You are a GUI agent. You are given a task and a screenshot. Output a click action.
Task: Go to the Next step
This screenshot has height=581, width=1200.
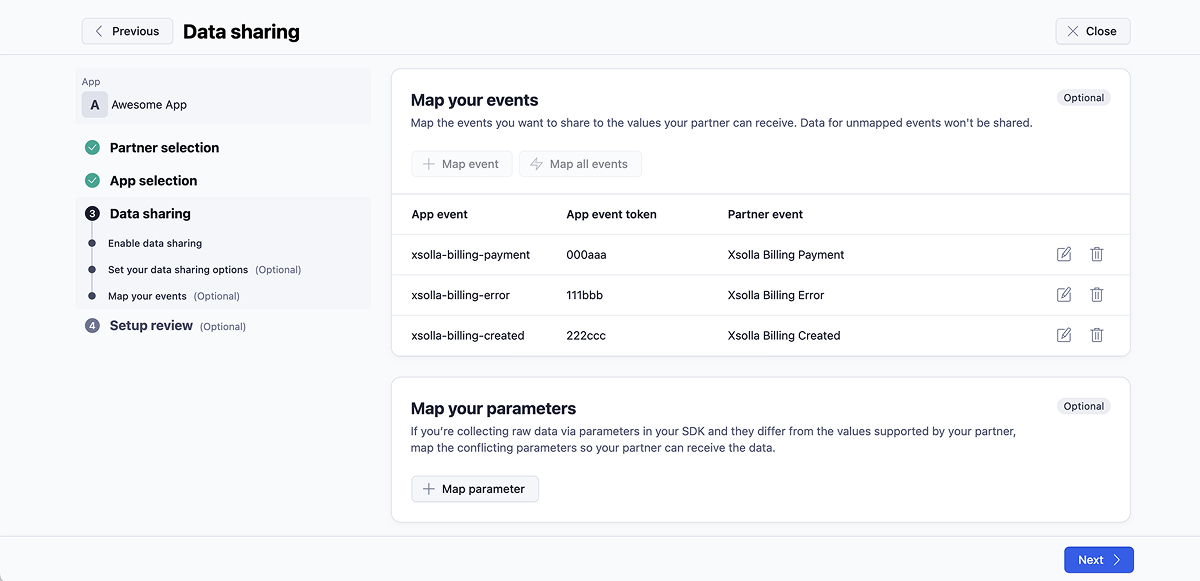click(1098, 560)
